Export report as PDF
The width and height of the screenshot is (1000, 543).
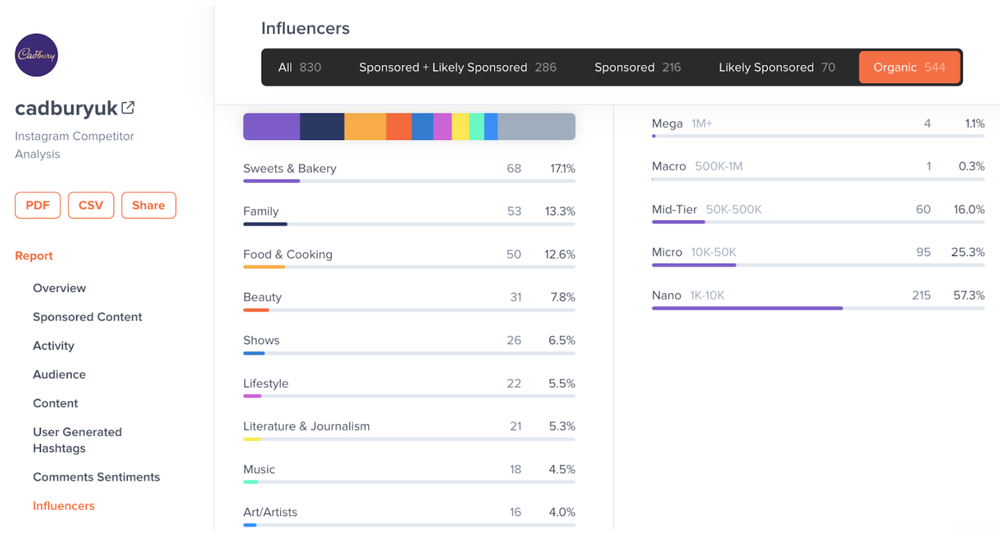tap(38, 205)
